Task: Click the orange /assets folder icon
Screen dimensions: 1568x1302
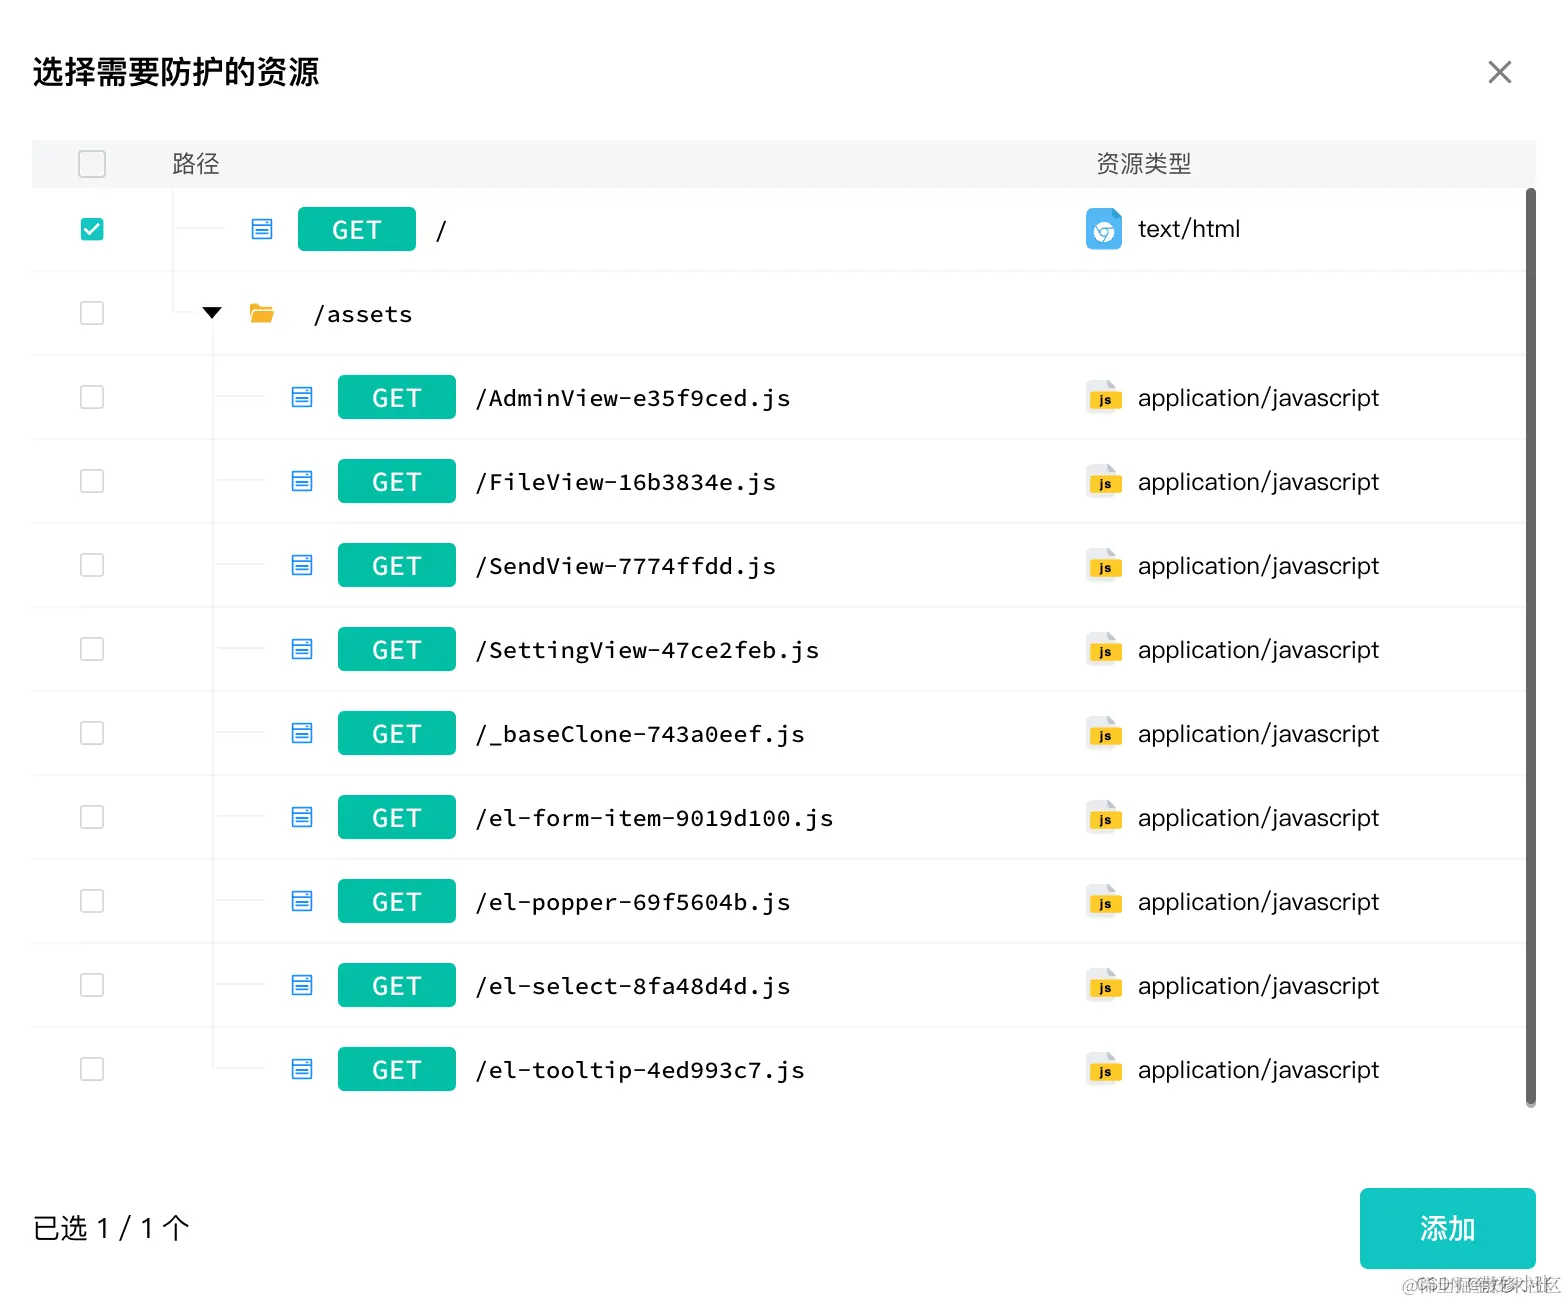Action: 262,313
